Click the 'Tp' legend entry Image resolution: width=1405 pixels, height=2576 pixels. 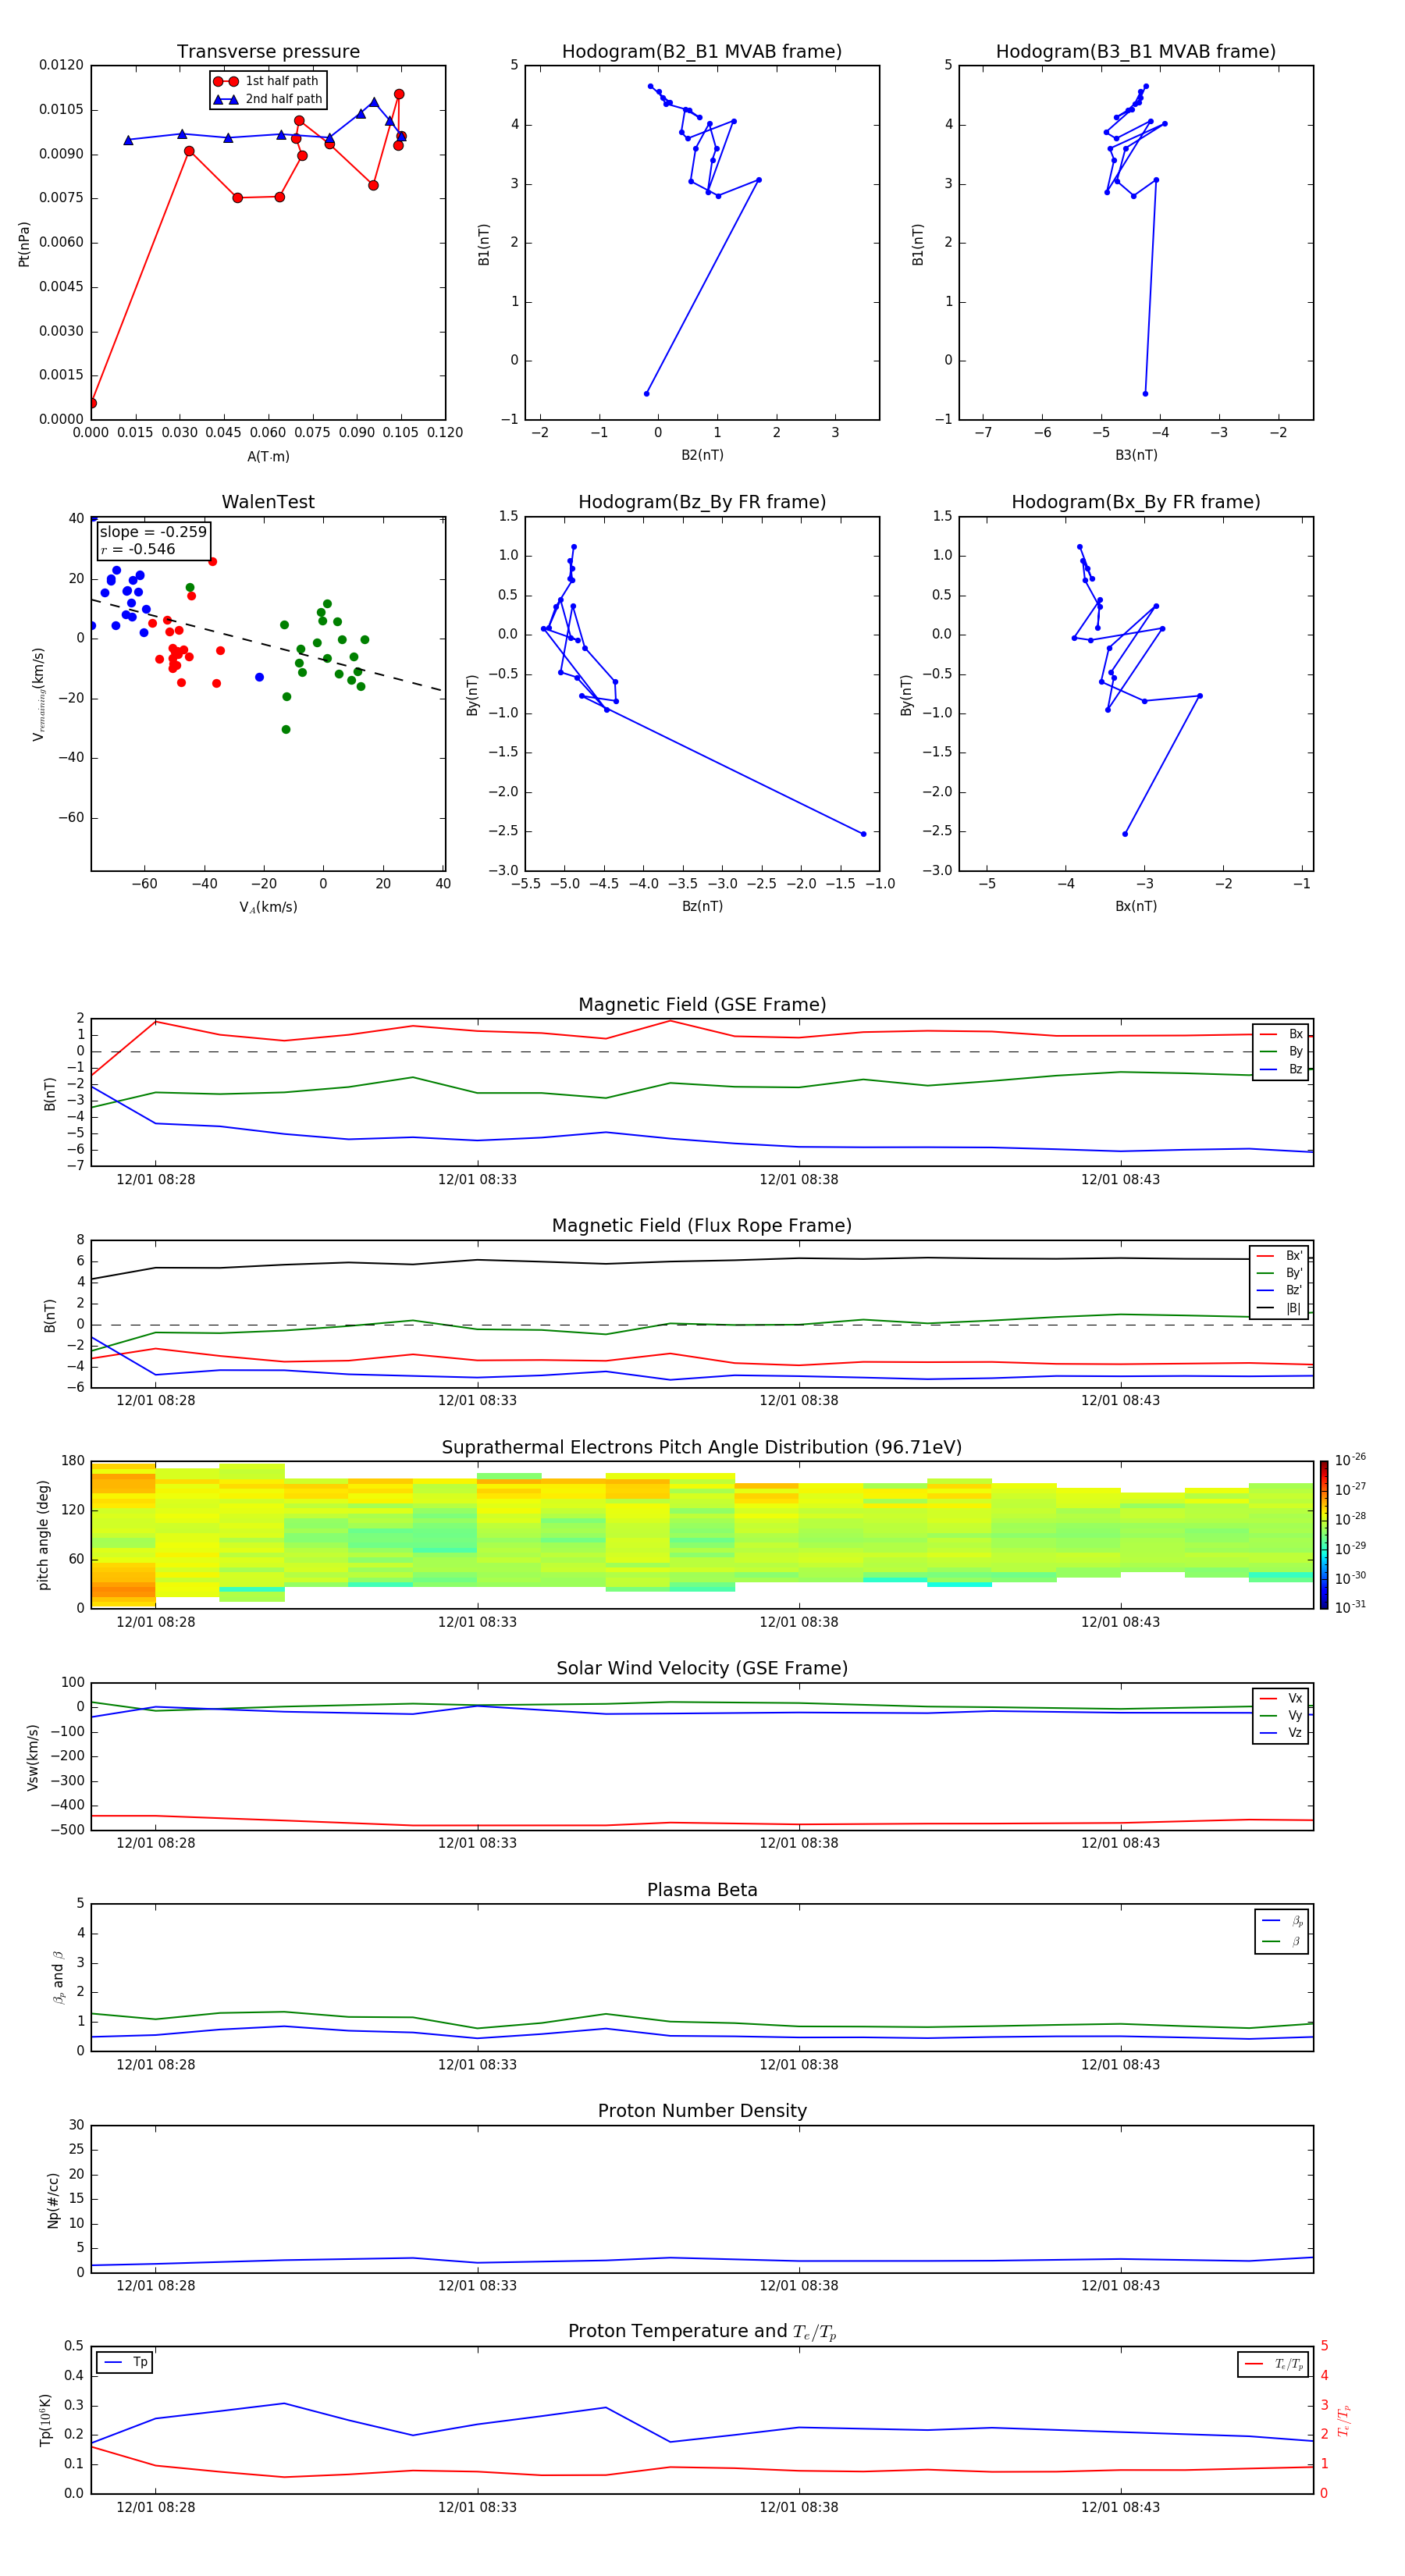click(126, 2363)
